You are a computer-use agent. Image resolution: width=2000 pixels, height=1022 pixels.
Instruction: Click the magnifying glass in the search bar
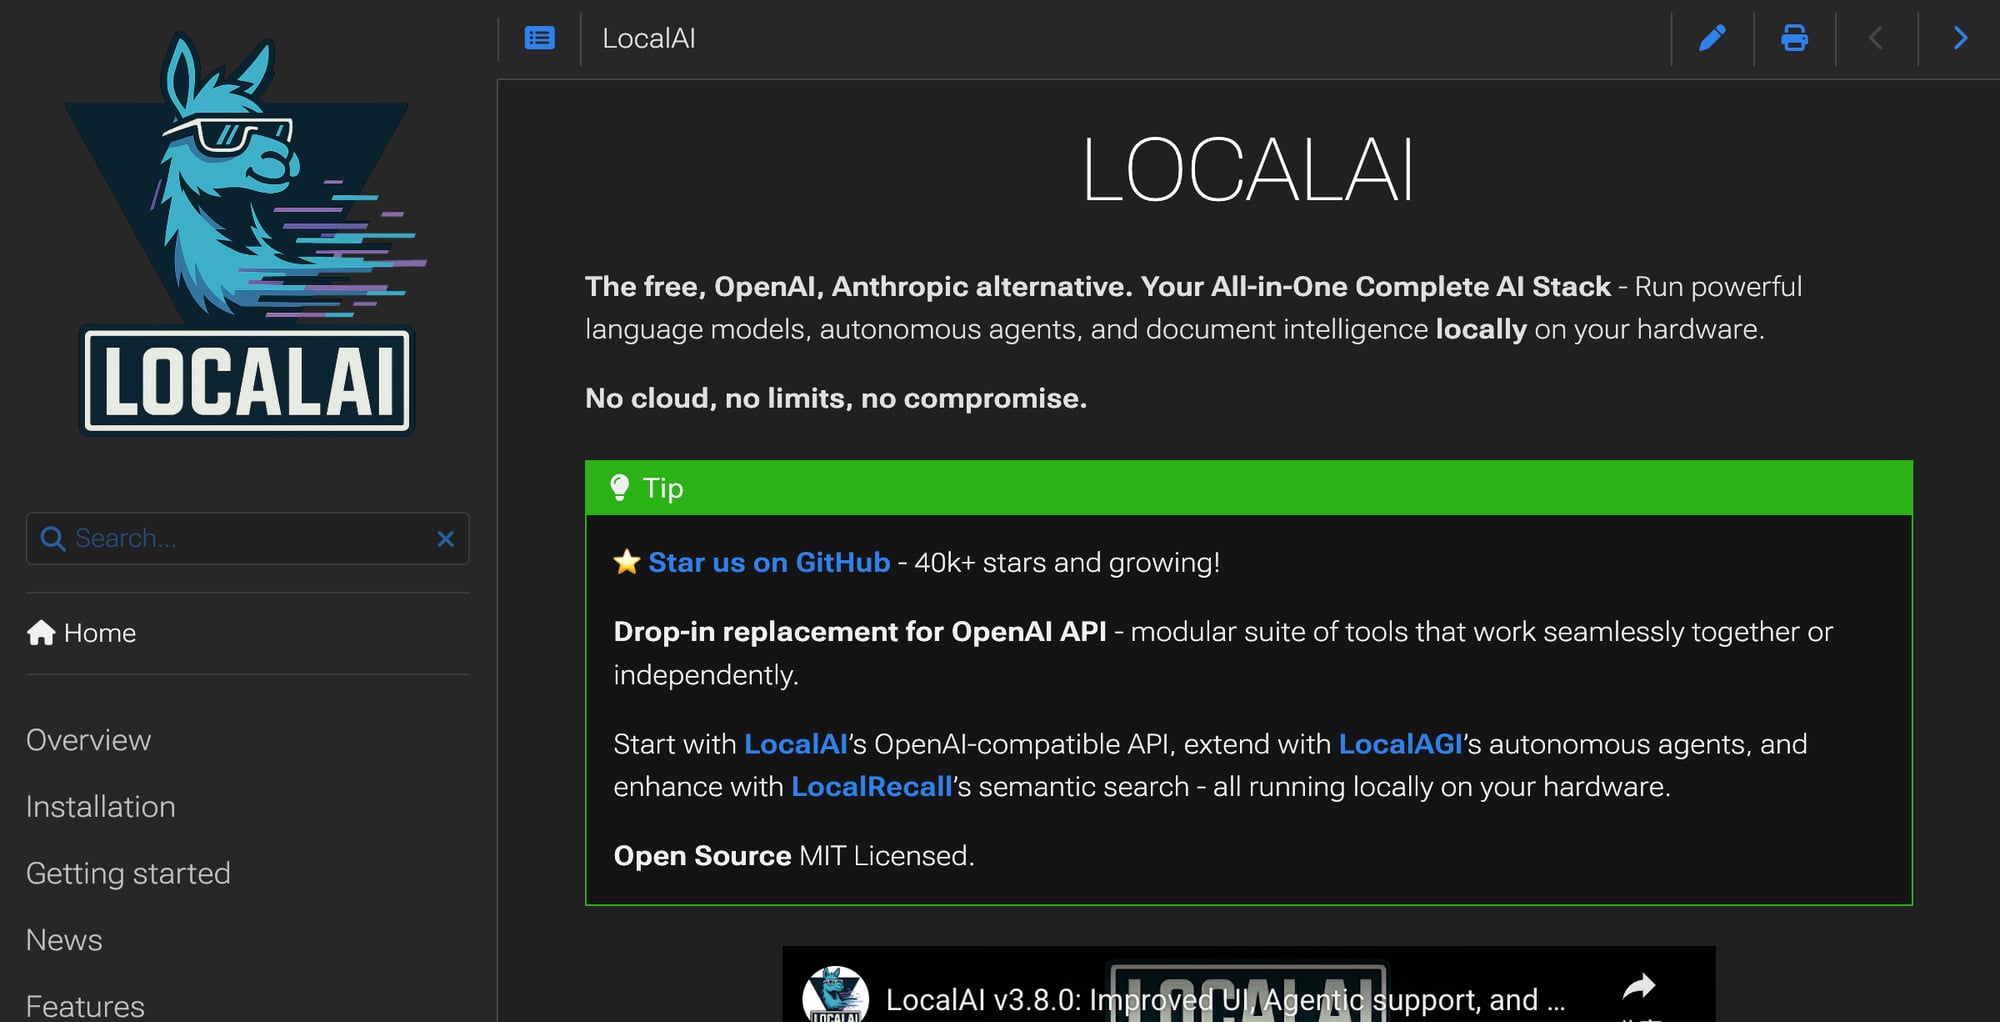(x=53, y=538)
